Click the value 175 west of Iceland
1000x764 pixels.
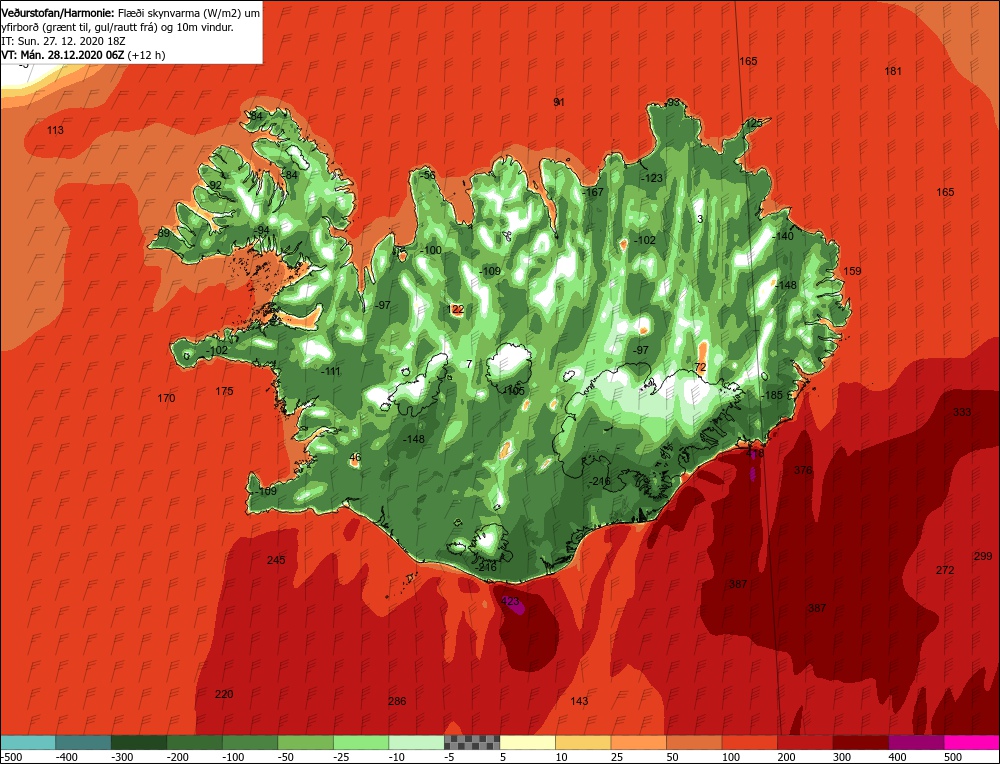tap(224, 391)
